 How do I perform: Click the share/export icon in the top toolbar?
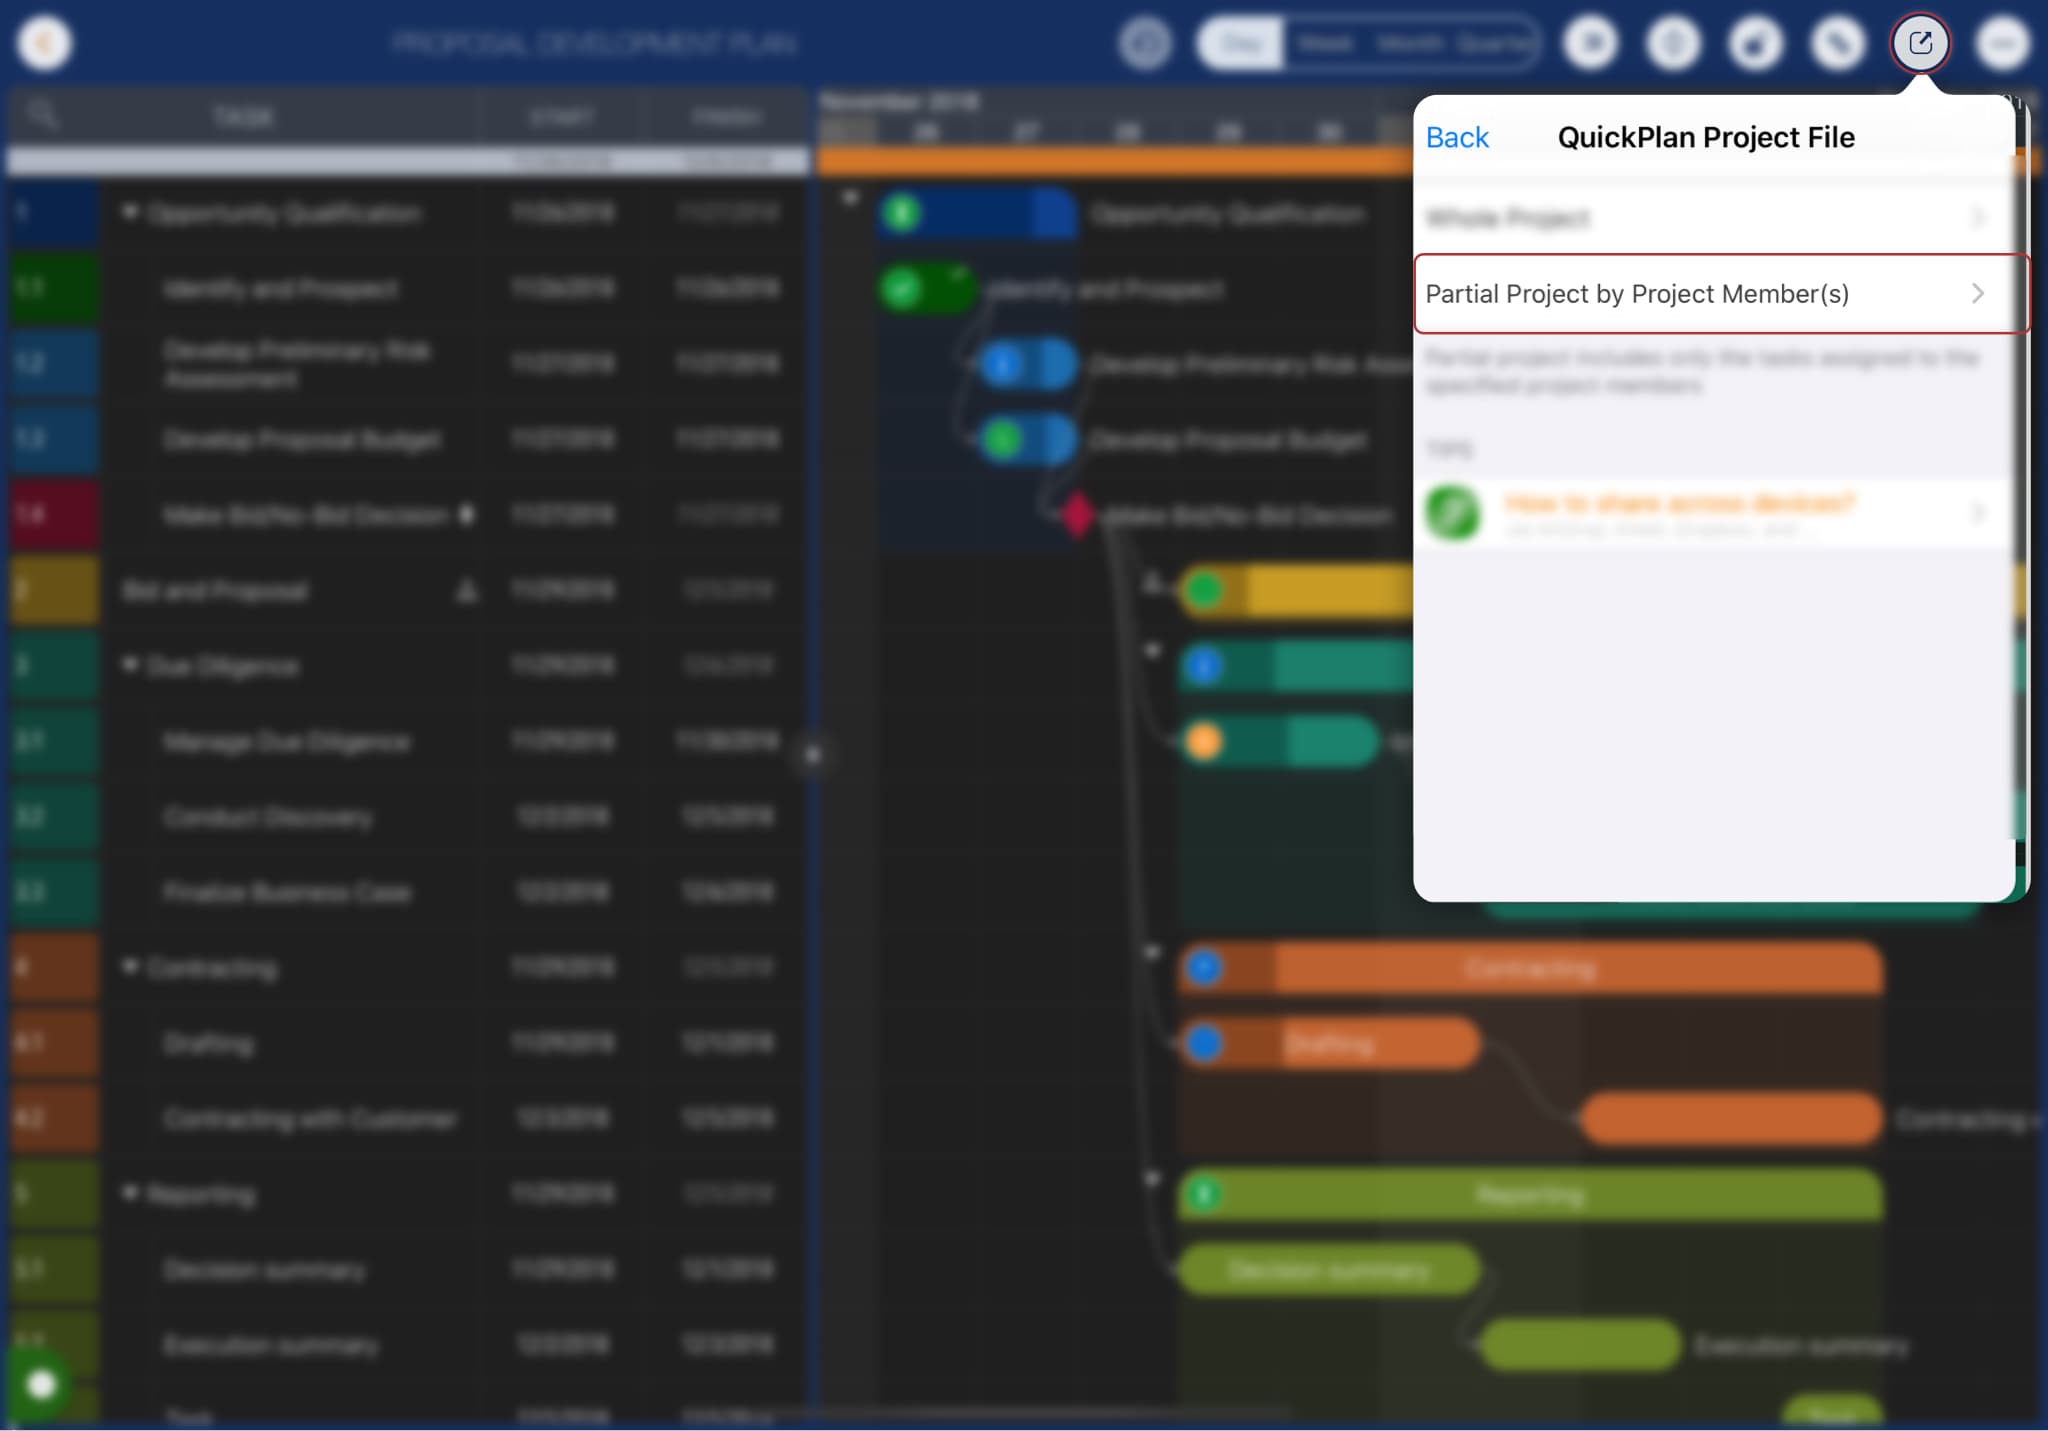coord(1920,43)
